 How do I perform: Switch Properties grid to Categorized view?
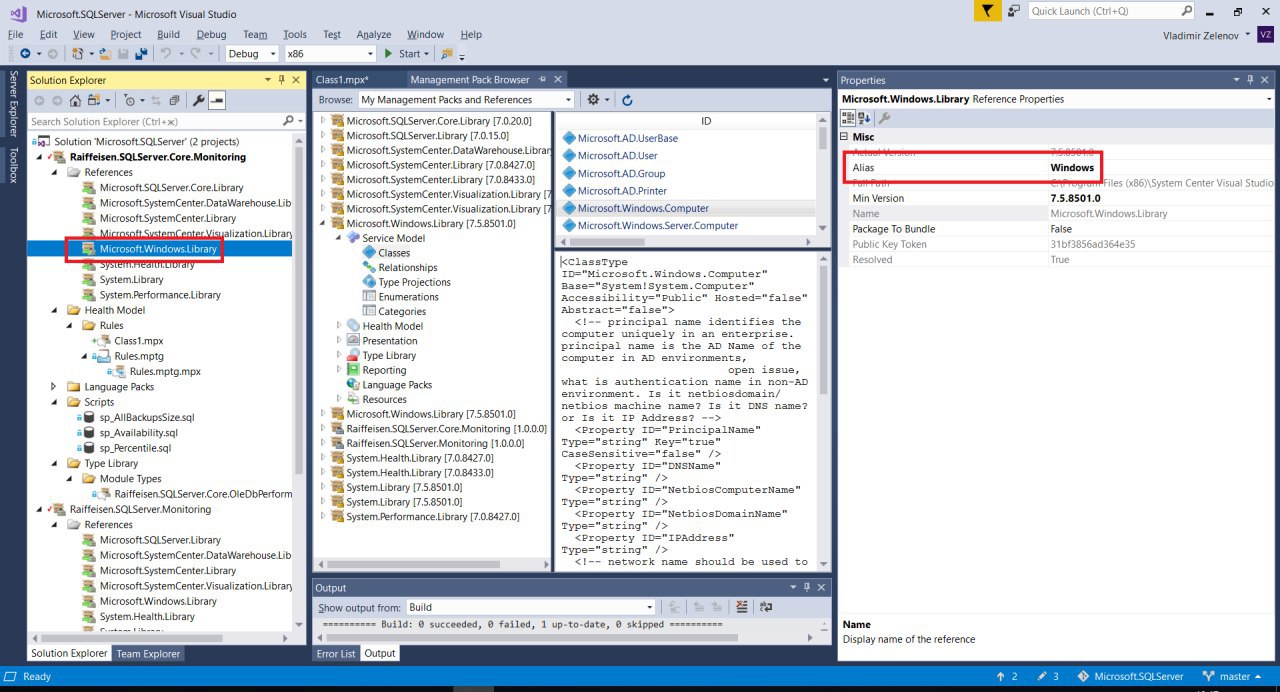847,118
